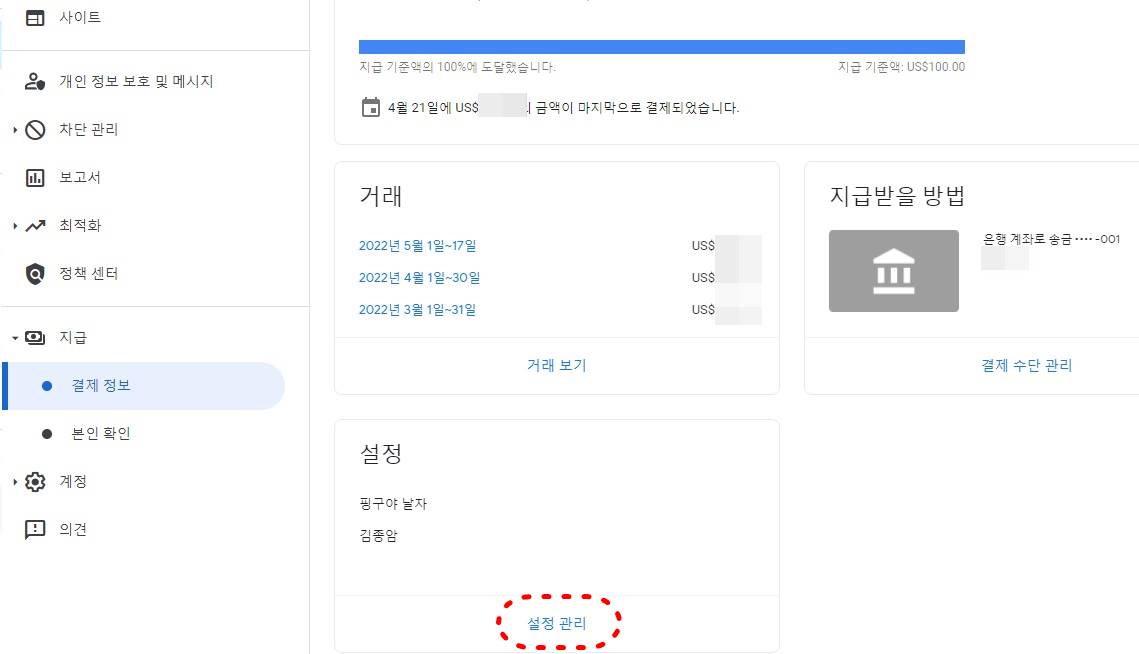Click the 결제 수단 관리 link
Screen dimensions: 1139x654
point(1026,365)
